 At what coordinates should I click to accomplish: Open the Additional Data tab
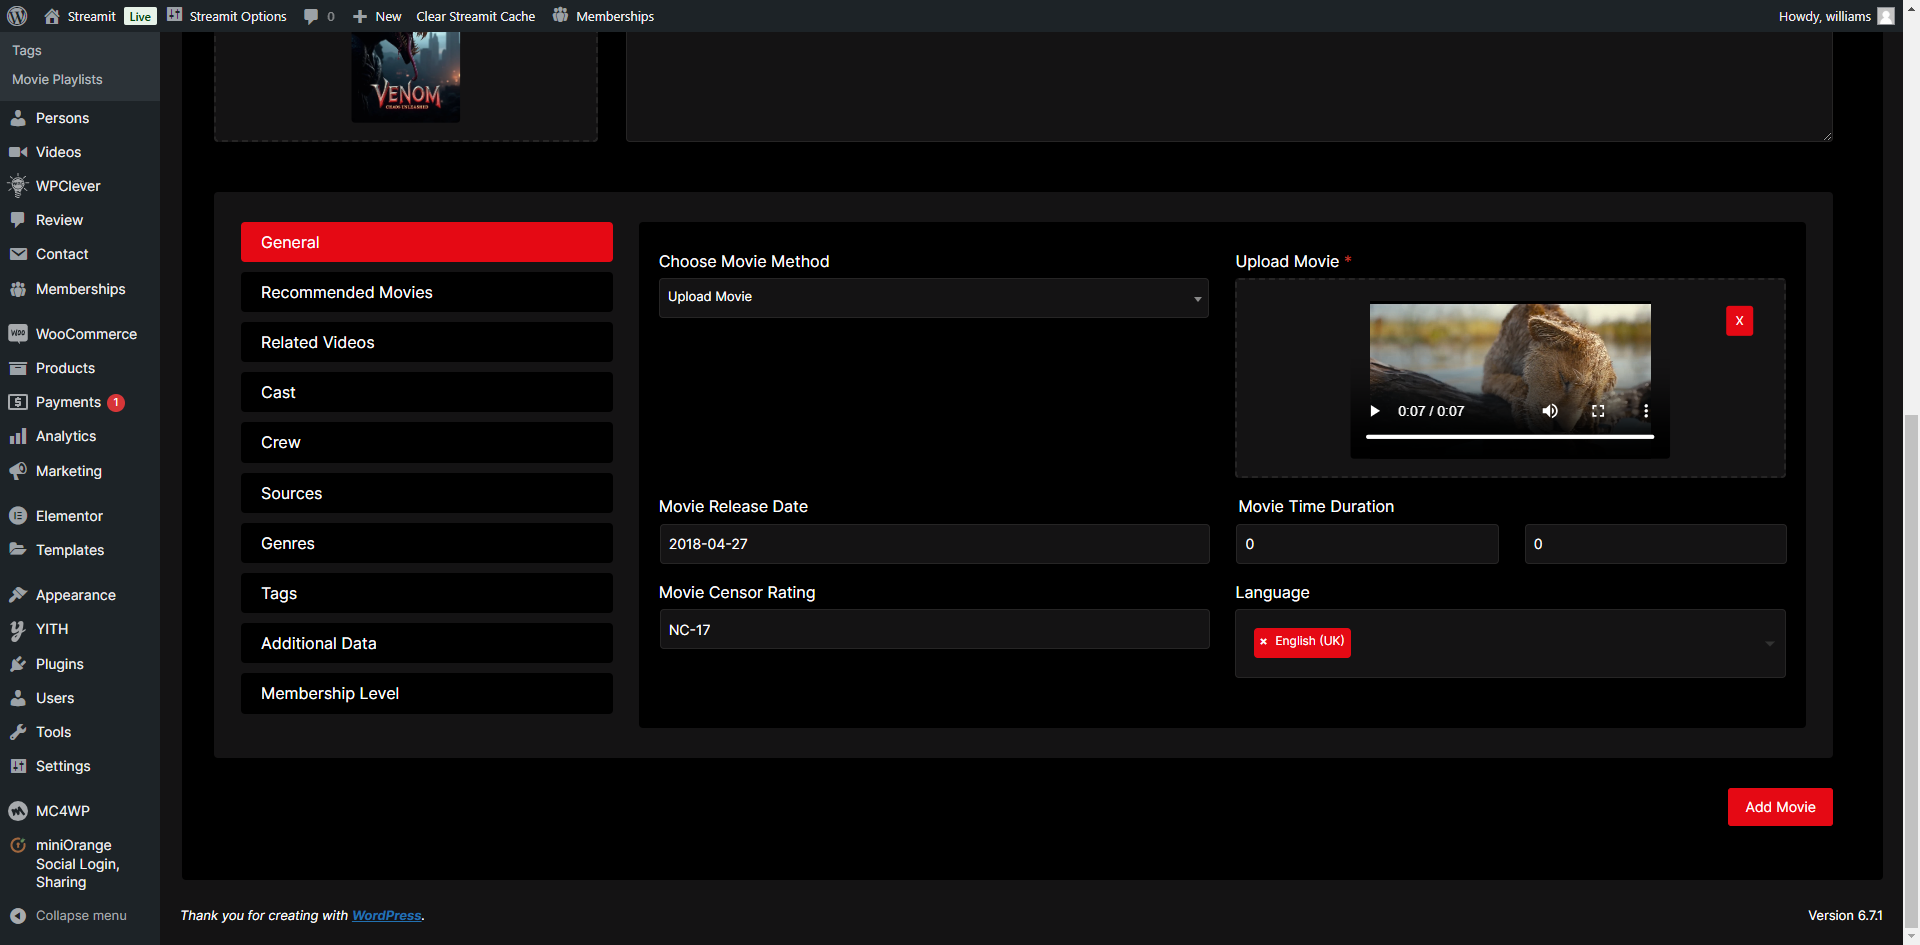(x=427, y=643)
